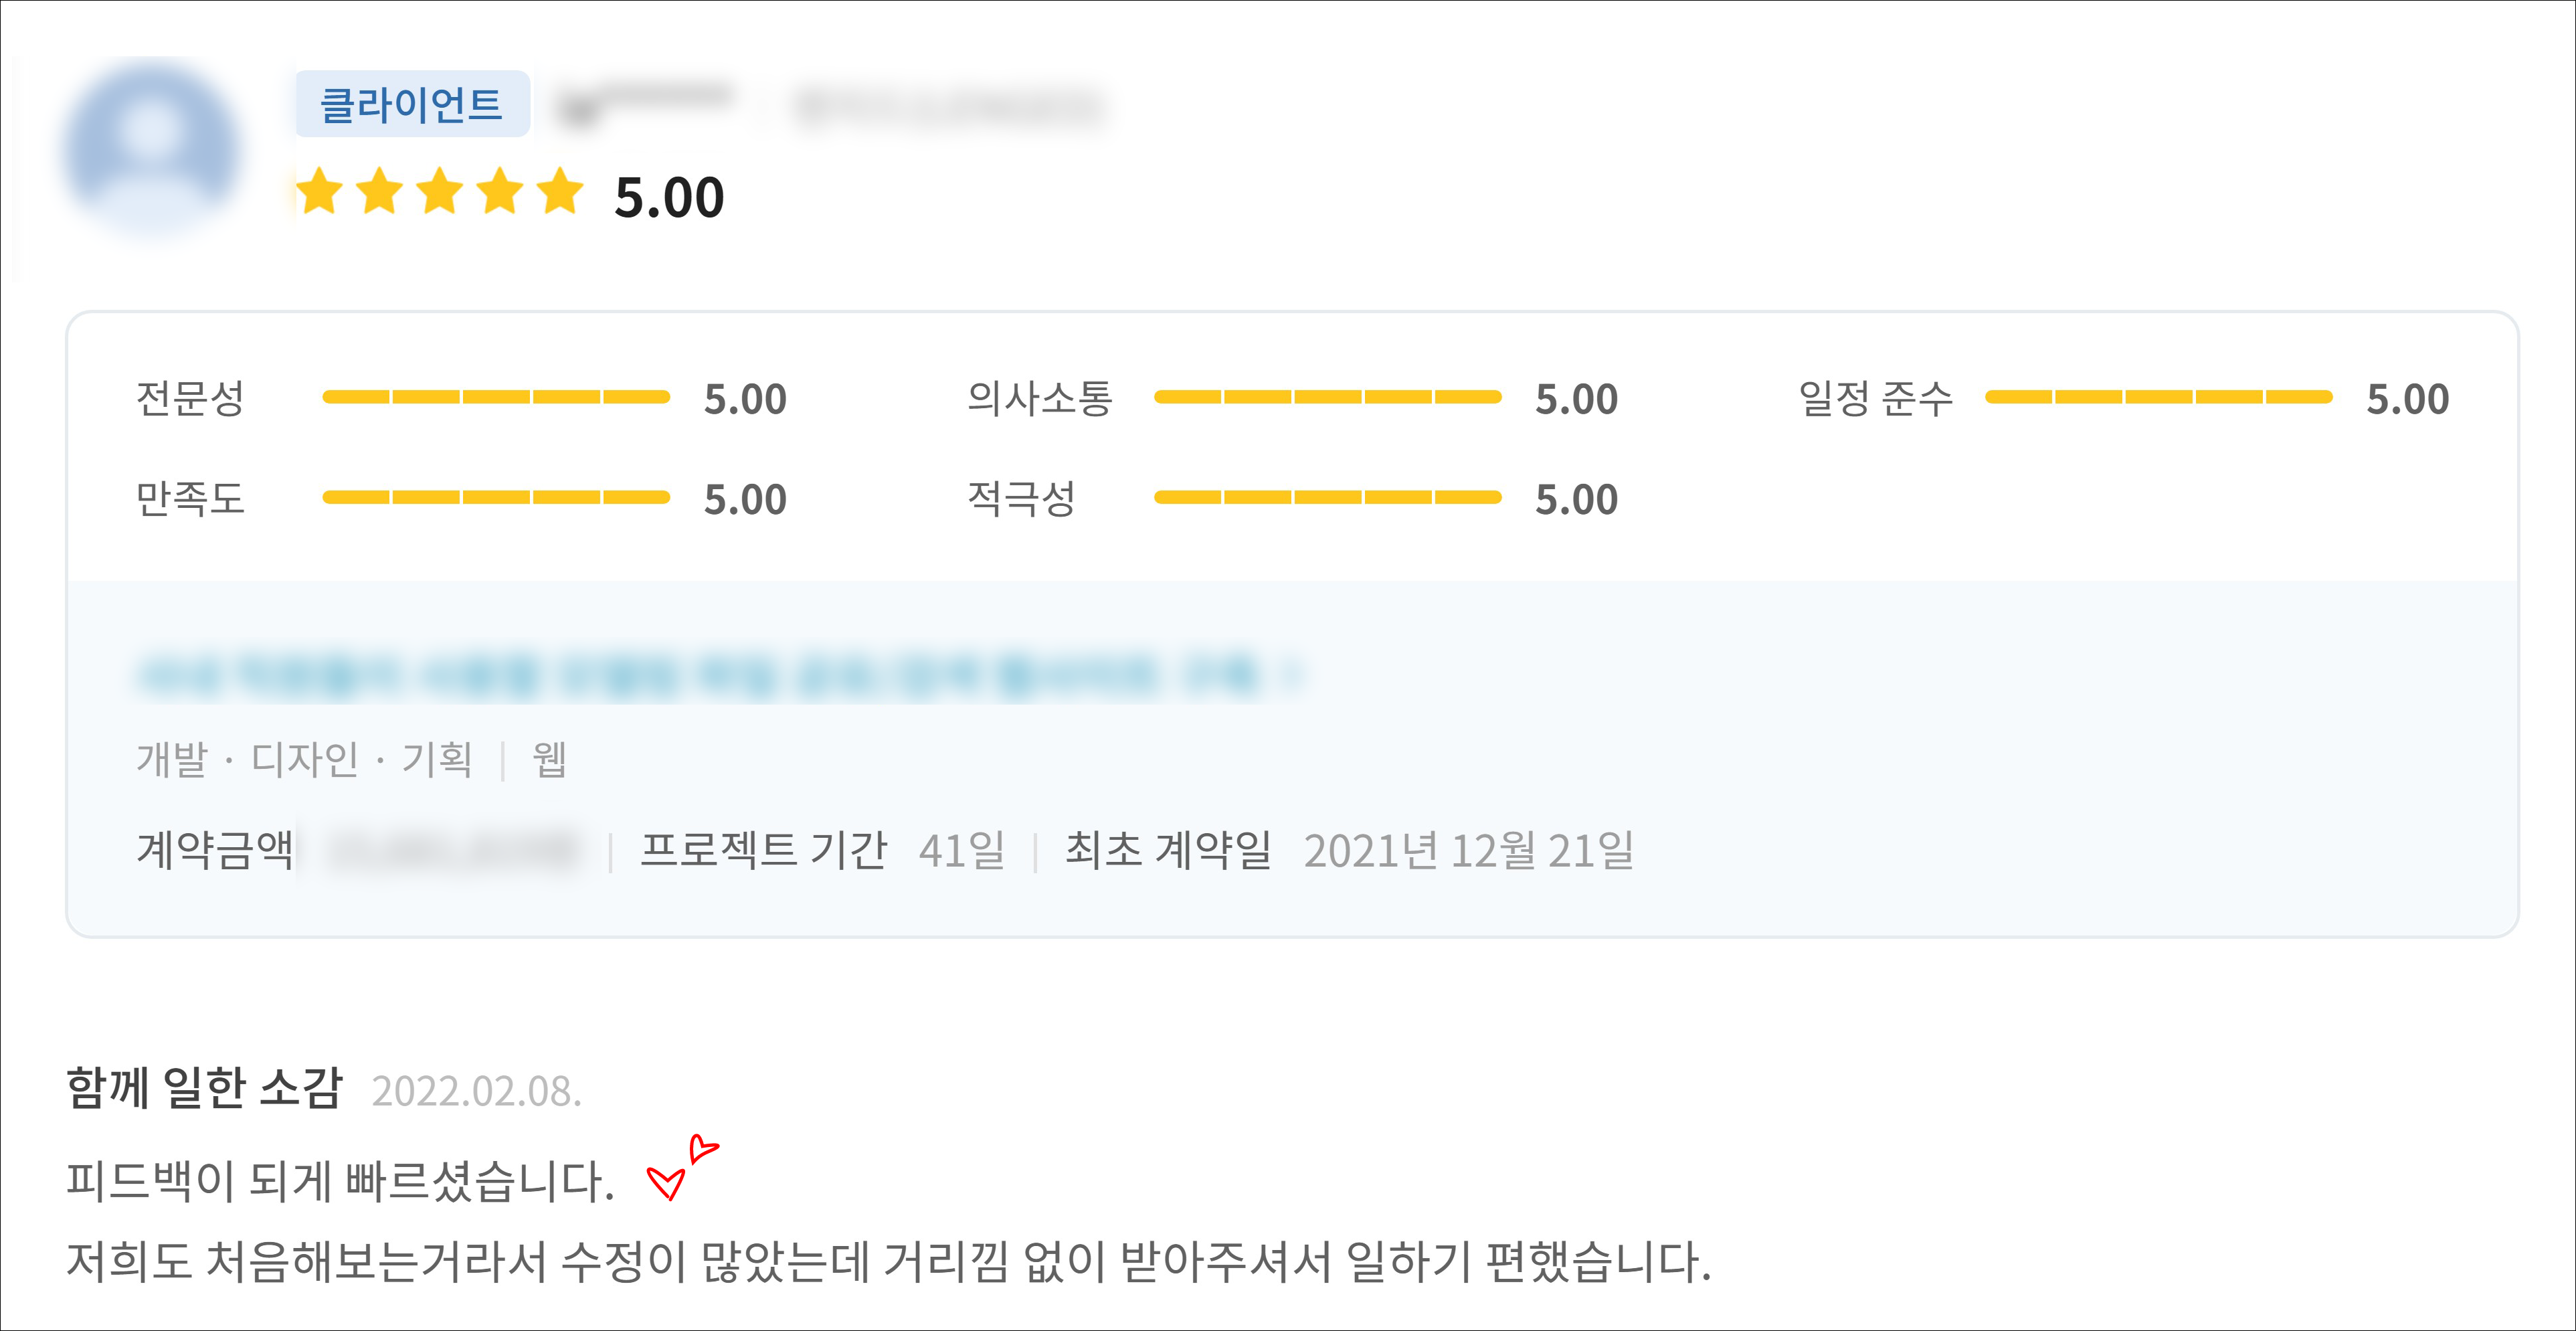Click the 일정 준수 rating bar
This screenshot has height=1331, width=2576.
tap(2158, 397)
